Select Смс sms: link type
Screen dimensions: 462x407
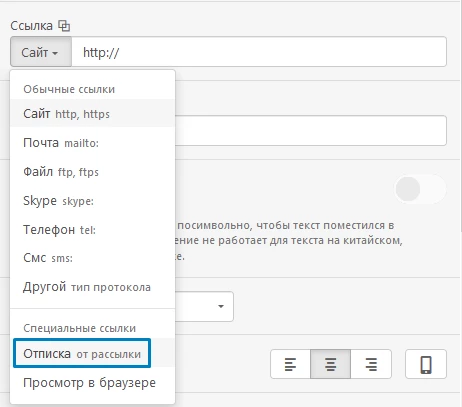(93, 258)
